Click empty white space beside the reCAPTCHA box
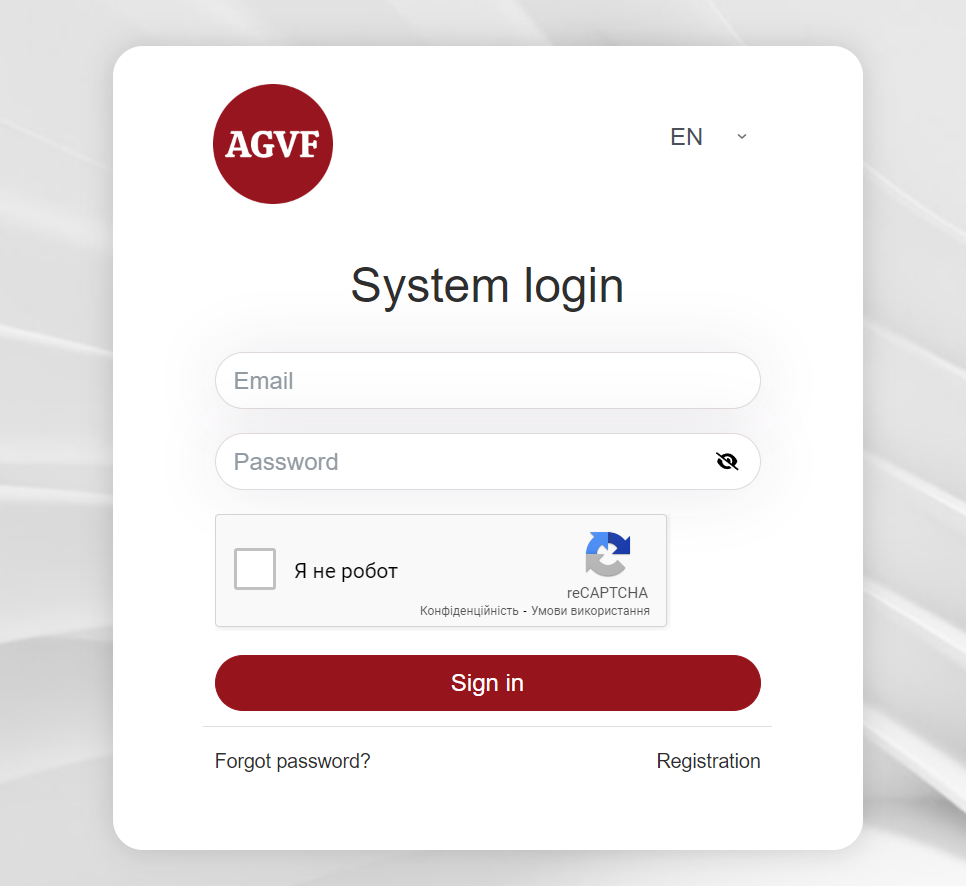Image resolution: width=966 pixels, height=886 pixels. tap(715, 570)
